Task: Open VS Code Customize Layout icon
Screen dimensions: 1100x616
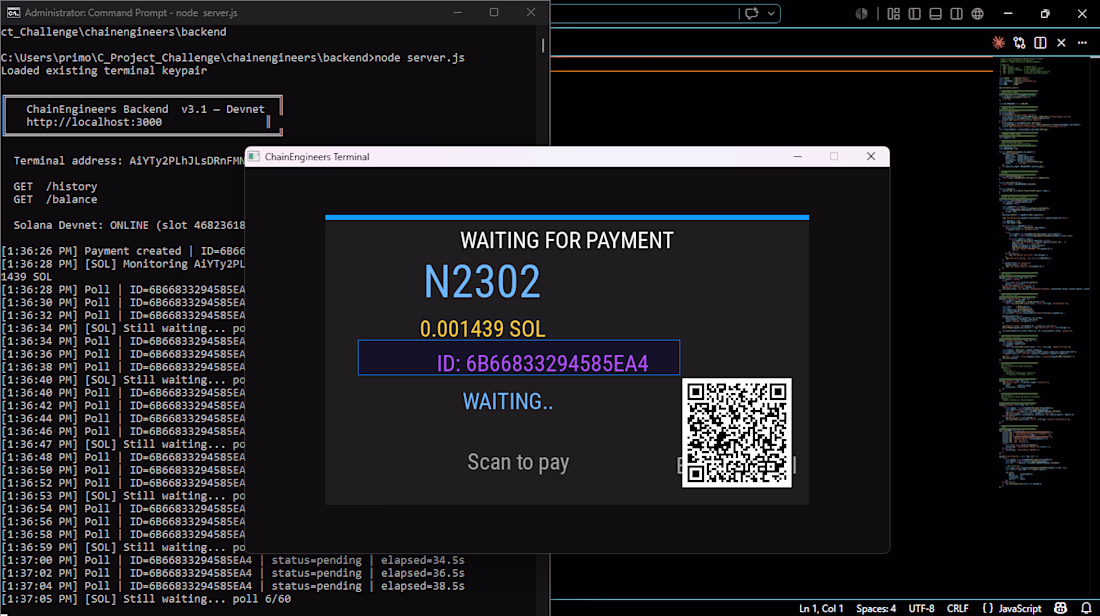Action: point(893,13)
